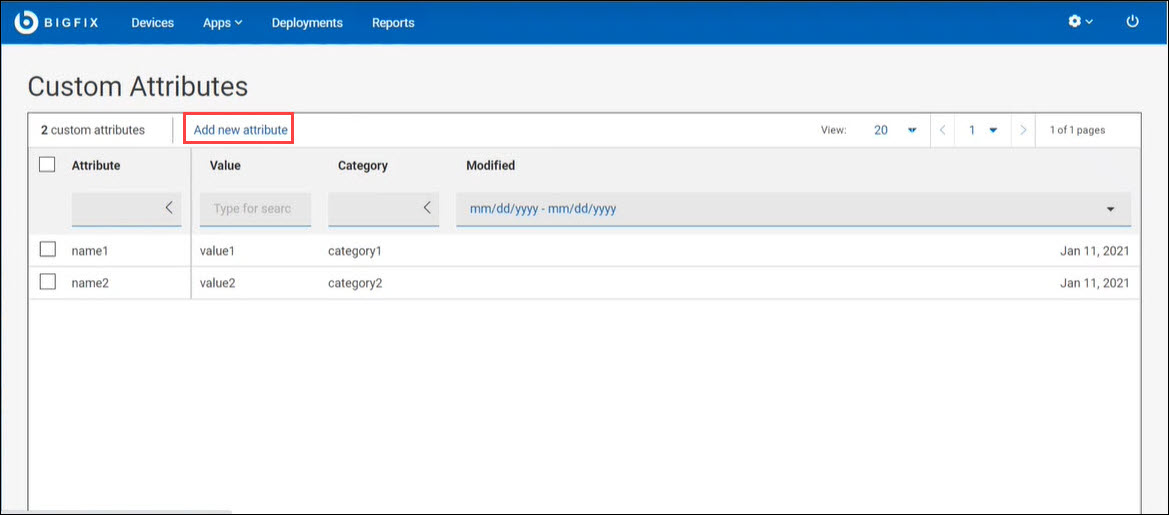Toggle the select-all attributes checkbox

click(47, 165)
